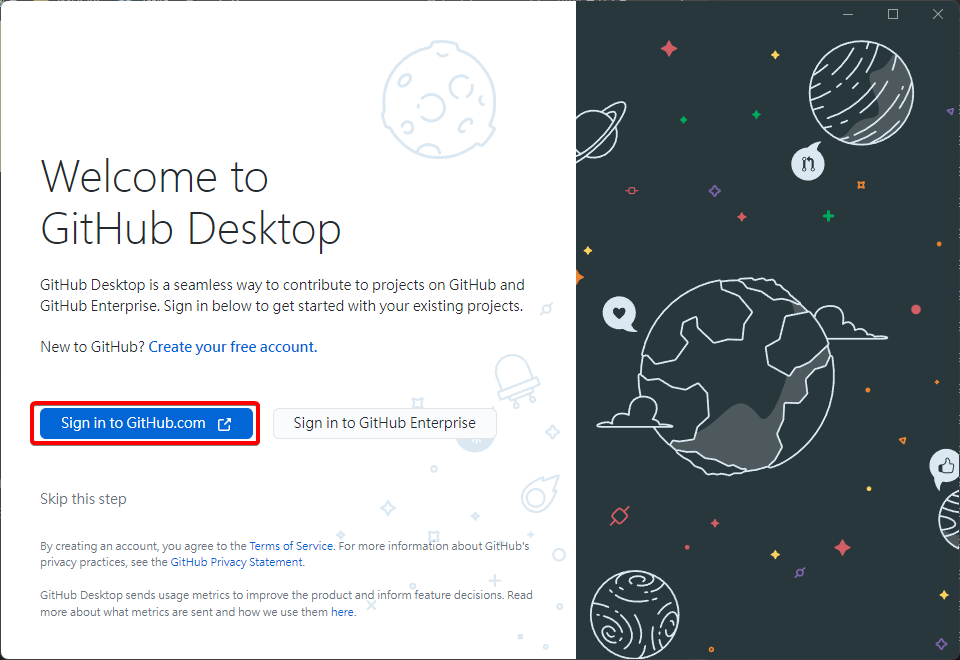Click the Sign in to GitHub.com button
The height and width of the screenshot is (660, 960).
[146, 423]
